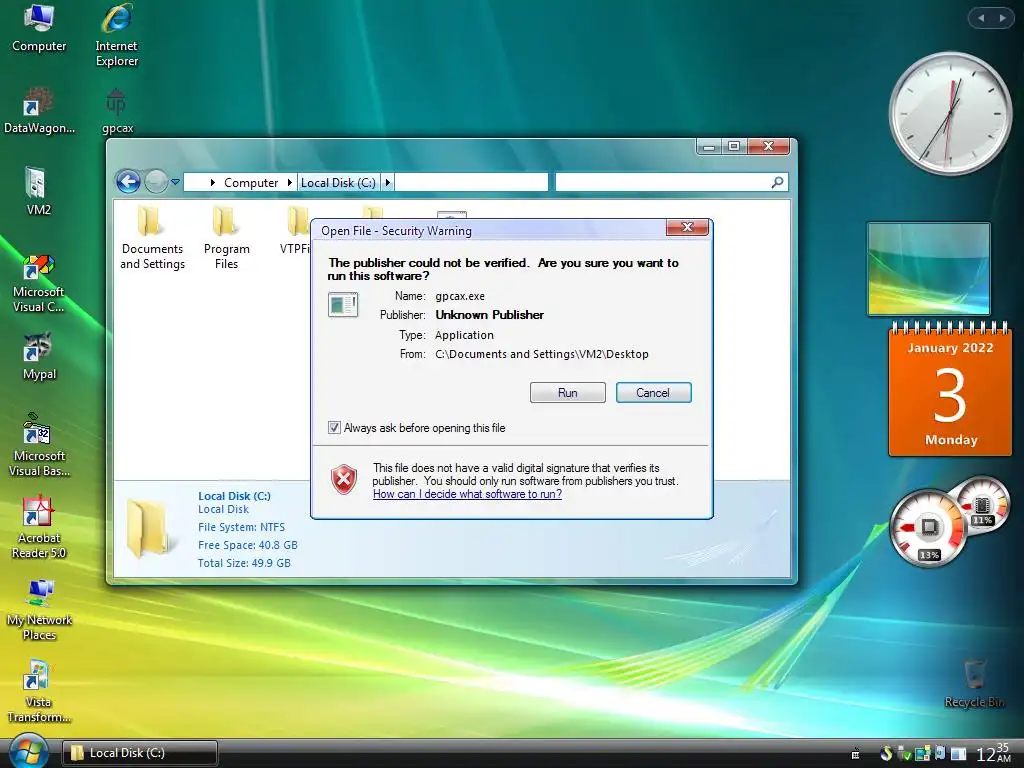1024x768 pixels.
Task: Click Forward arrow in Explorer window
Action: pos(155,182)
